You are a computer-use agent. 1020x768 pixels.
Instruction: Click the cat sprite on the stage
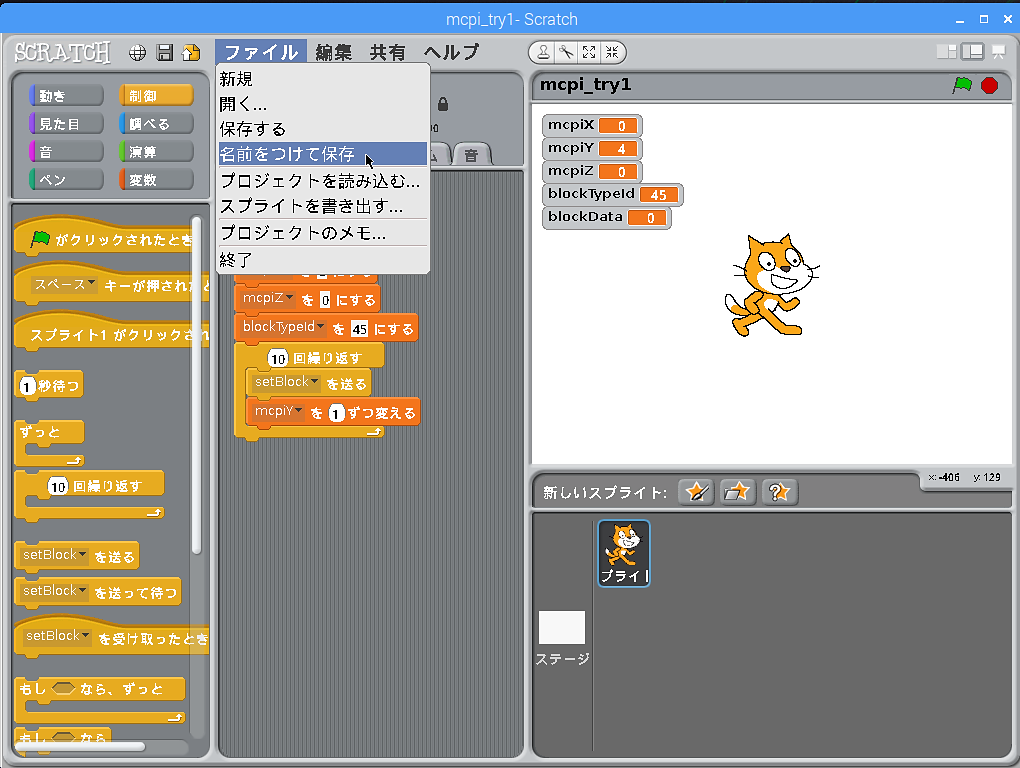pyautogui.click(x=771, y=285)
